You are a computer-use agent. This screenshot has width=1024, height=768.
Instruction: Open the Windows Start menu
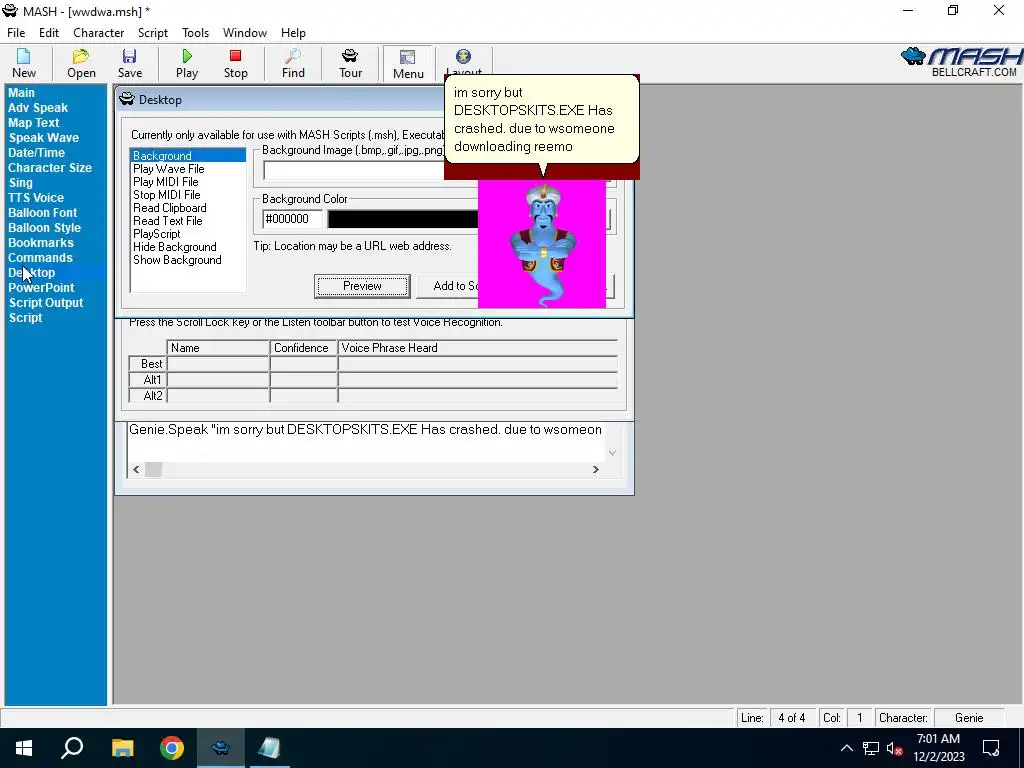click(x=24, y=748)
